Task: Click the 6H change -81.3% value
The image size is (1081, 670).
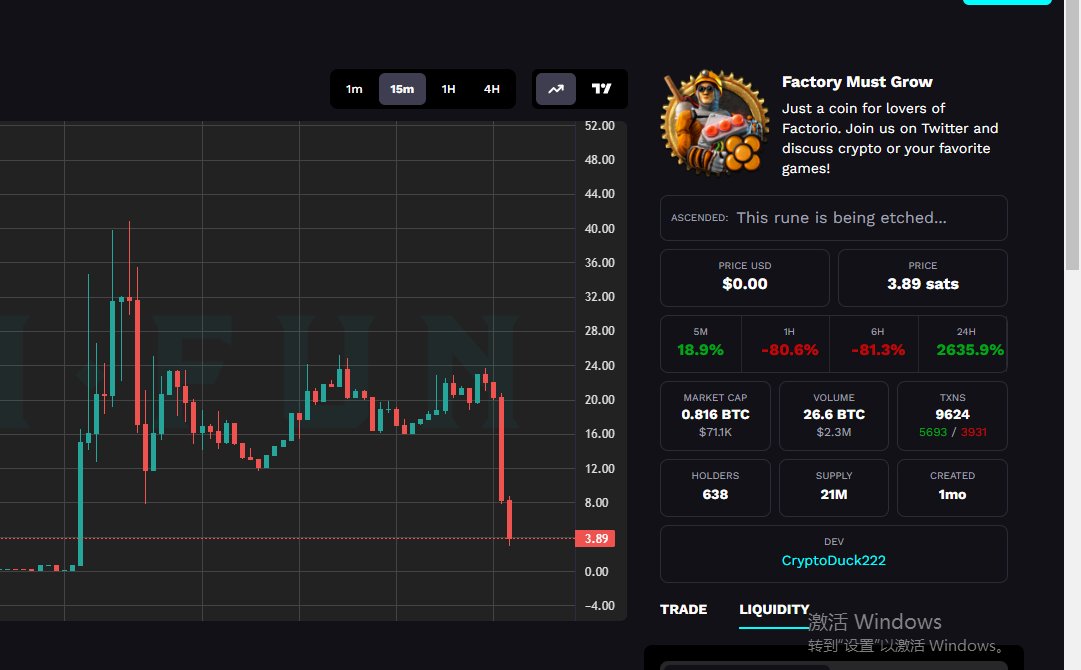Action: click(878, 349)
